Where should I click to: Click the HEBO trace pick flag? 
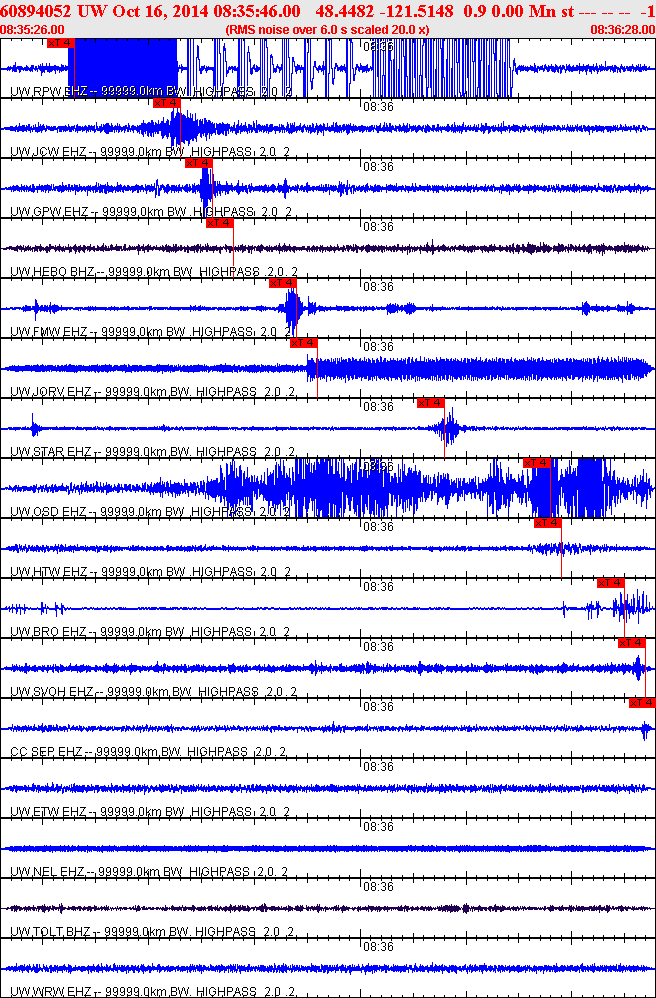[x=219, y=223]
